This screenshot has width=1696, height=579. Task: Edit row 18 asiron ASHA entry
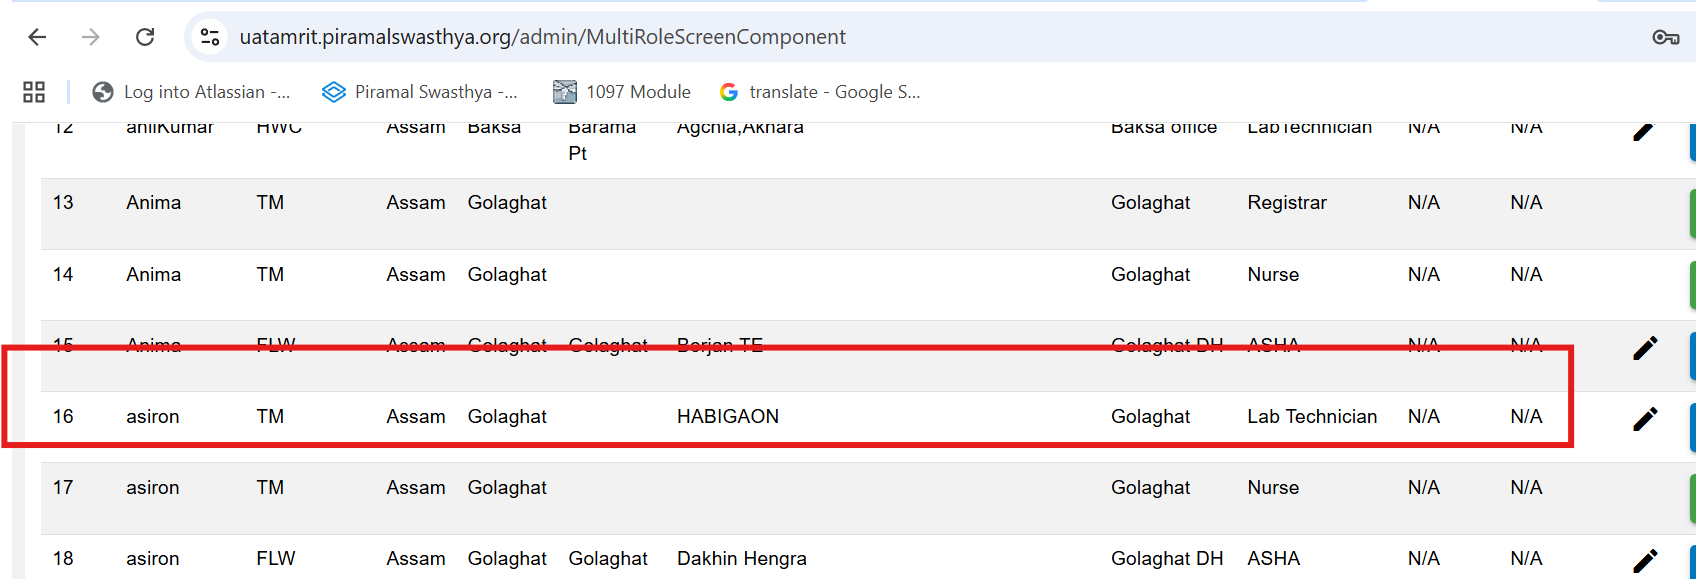[x=1645, y=560]
